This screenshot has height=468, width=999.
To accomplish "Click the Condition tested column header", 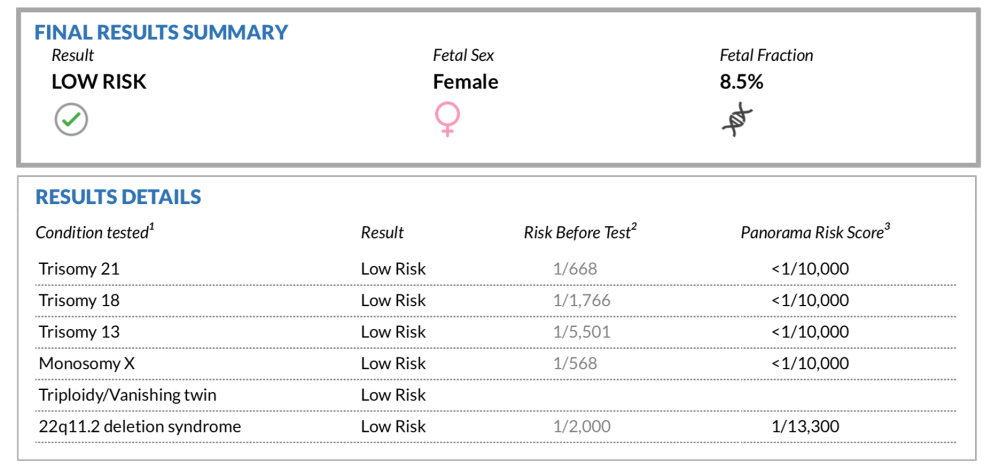I will (x=95, y=233).
